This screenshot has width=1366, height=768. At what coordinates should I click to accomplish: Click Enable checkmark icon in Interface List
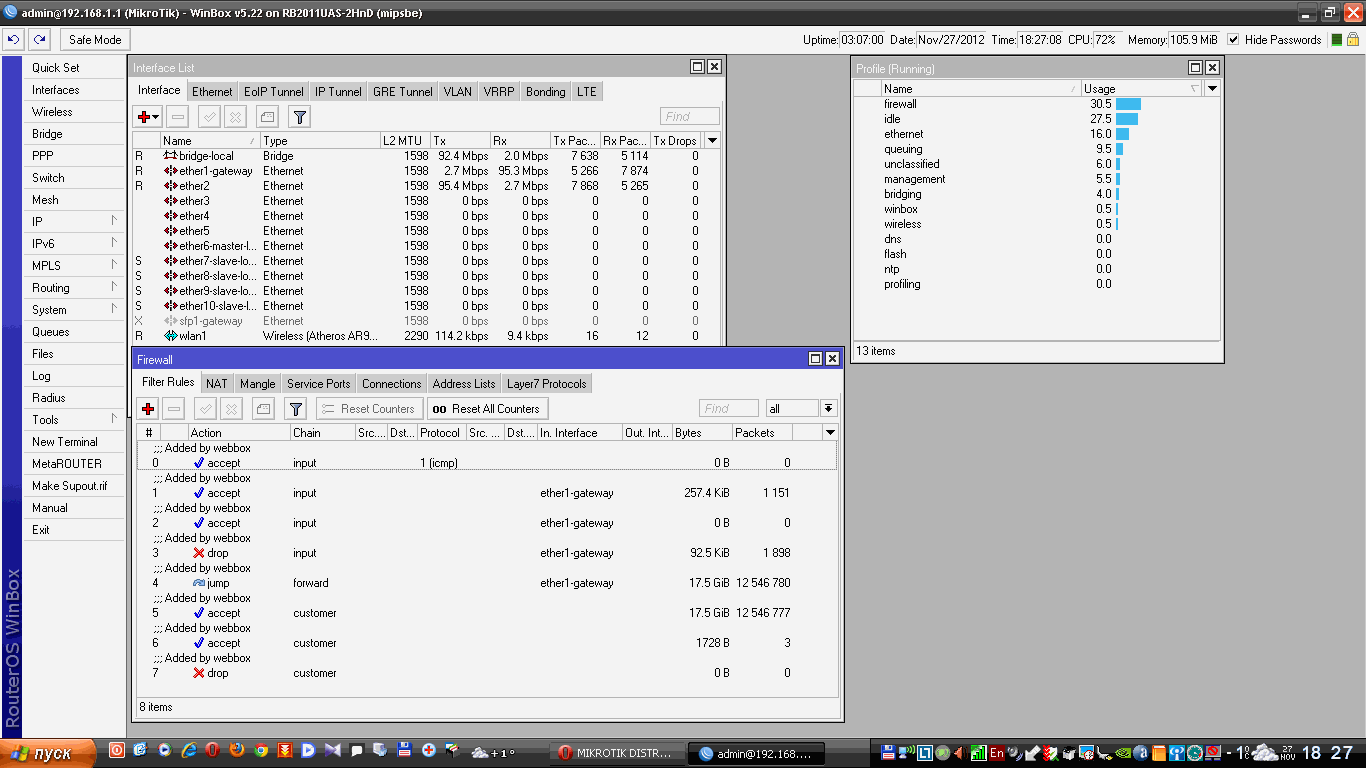click(x=209, y=117)
